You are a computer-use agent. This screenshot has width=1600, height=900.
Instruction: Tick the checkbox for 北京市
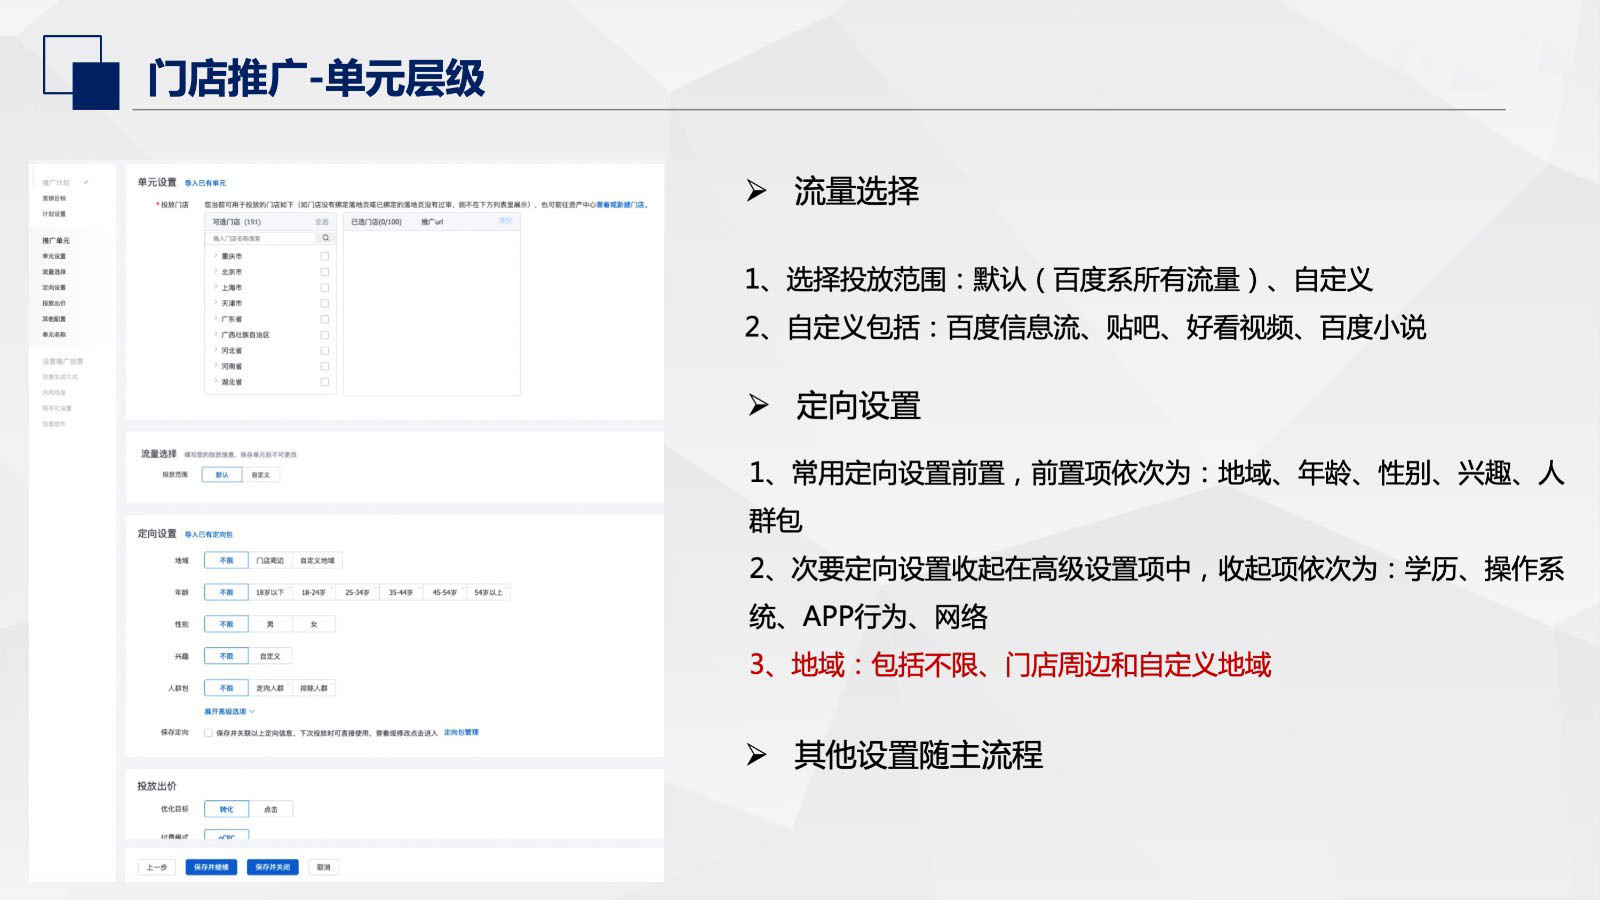click(x=324, y=272)
